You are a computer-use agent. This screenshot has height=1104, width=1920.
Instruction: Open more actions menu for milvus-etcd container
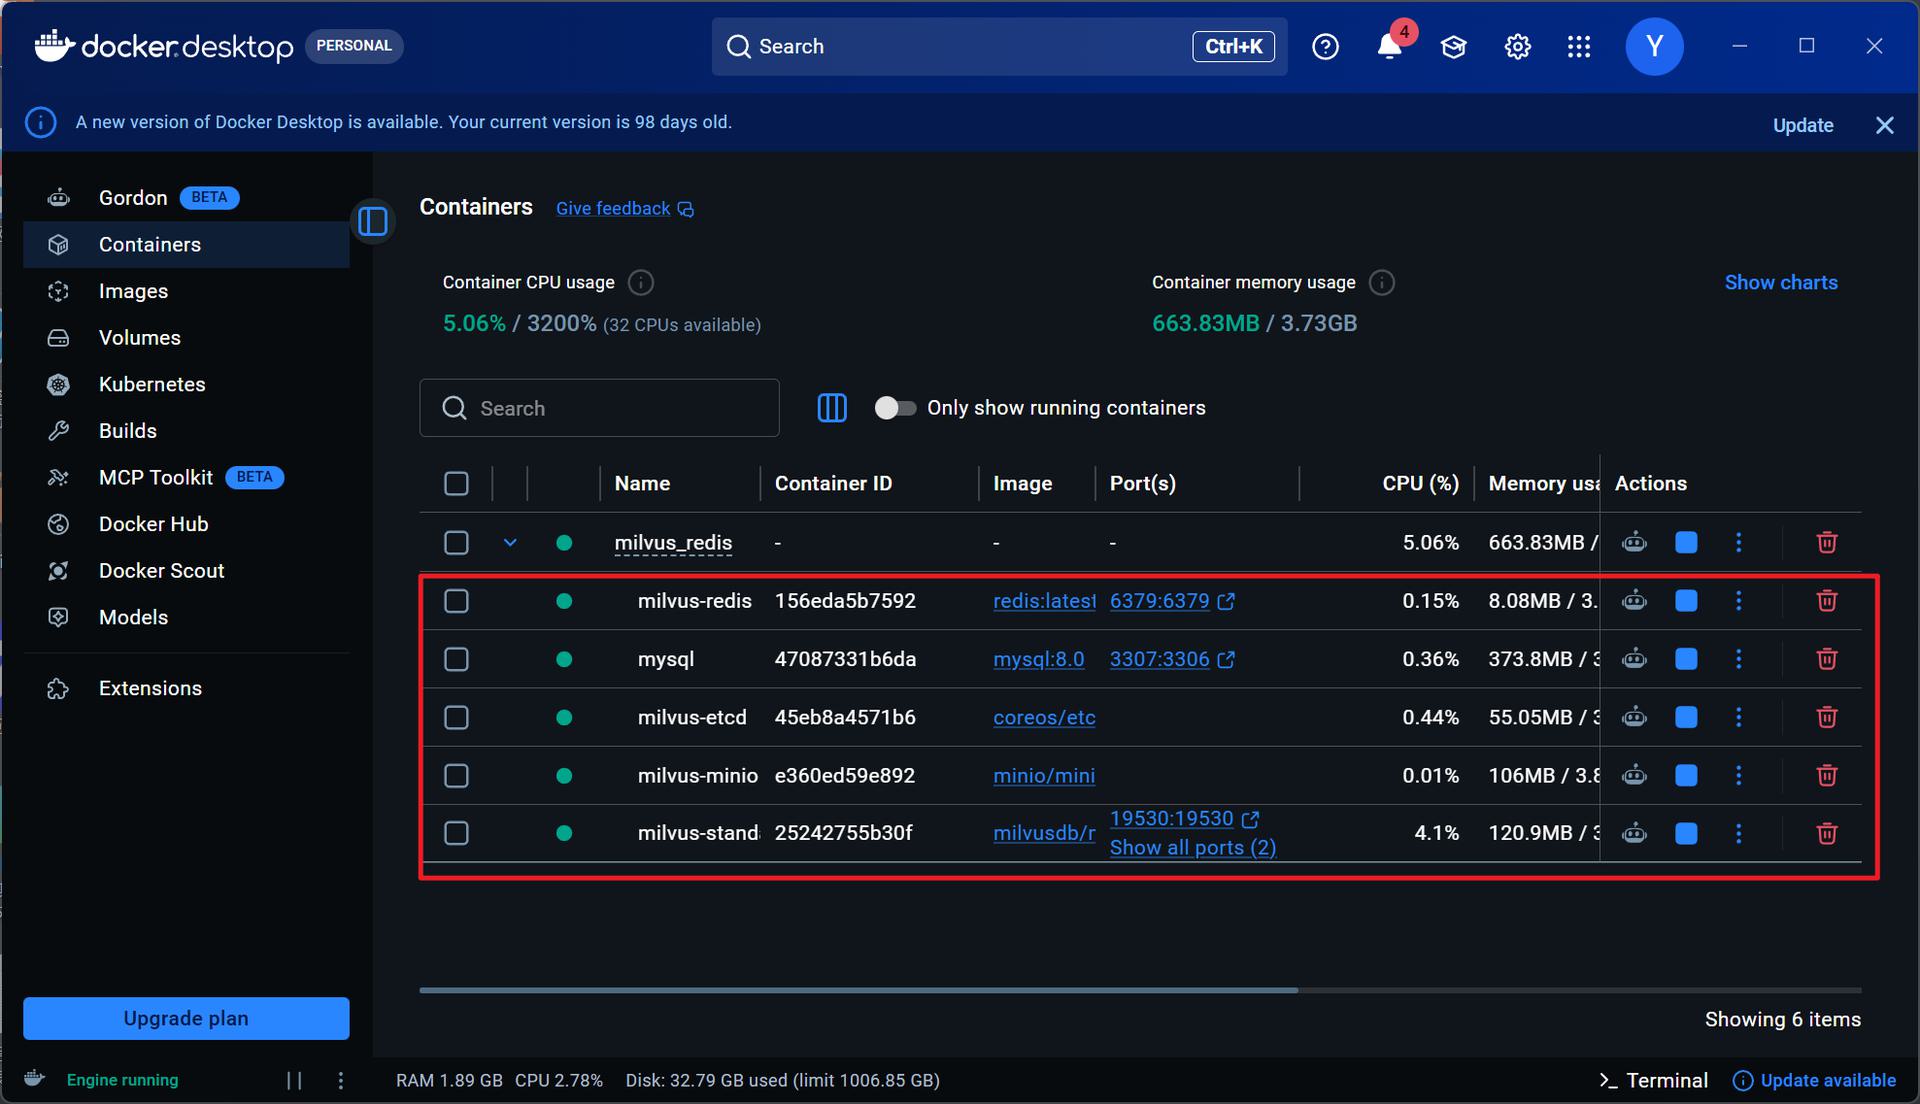(x=1739, y=717)
